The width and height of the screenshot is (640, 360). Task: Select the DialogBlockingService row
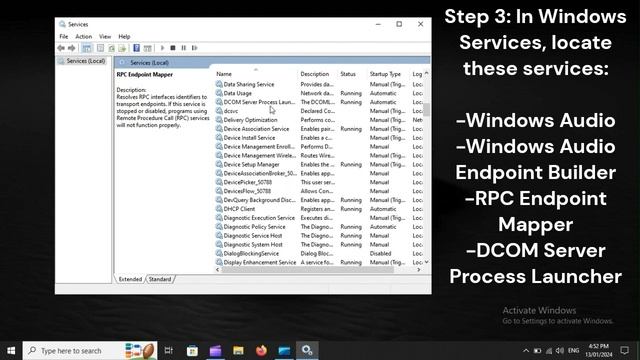point(319,253)
